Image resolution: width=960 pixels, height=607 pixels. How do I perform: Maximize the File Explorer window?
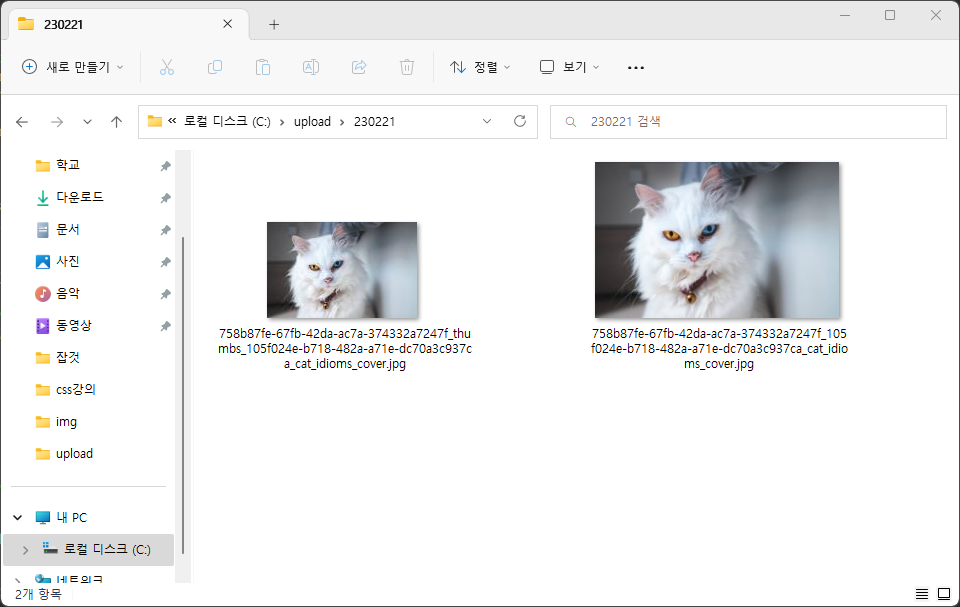pyautogui.click(x=890, y=15)
